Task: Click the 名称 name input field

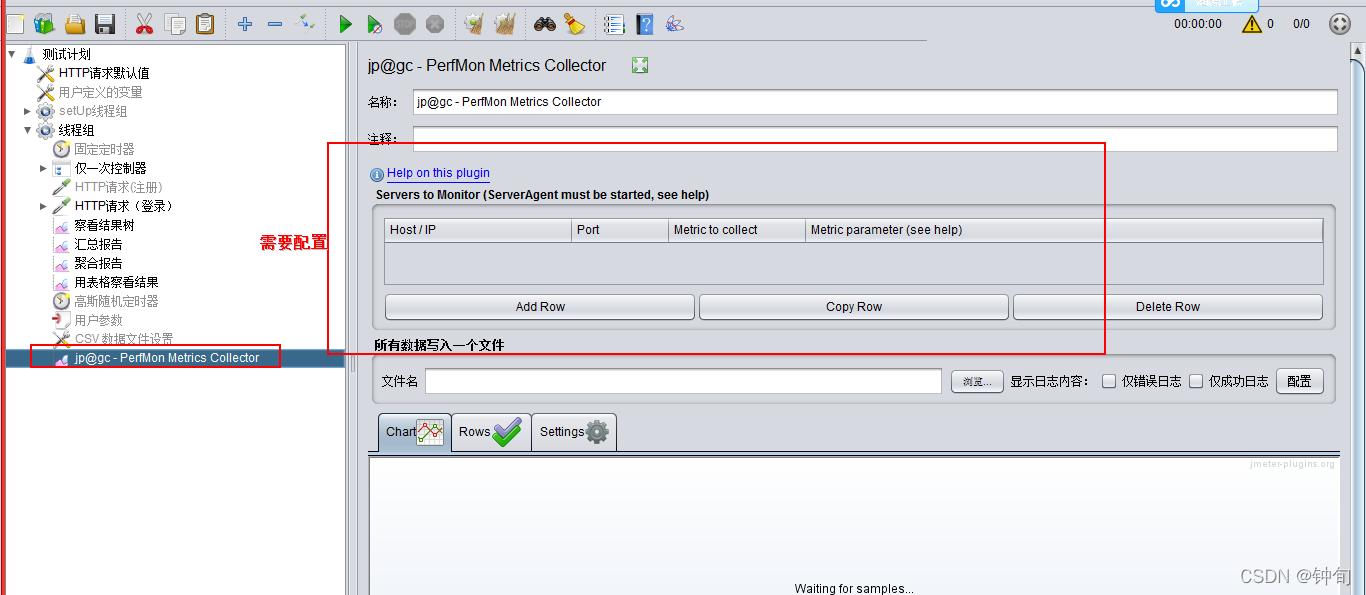Action: click(x=875, y=102)
